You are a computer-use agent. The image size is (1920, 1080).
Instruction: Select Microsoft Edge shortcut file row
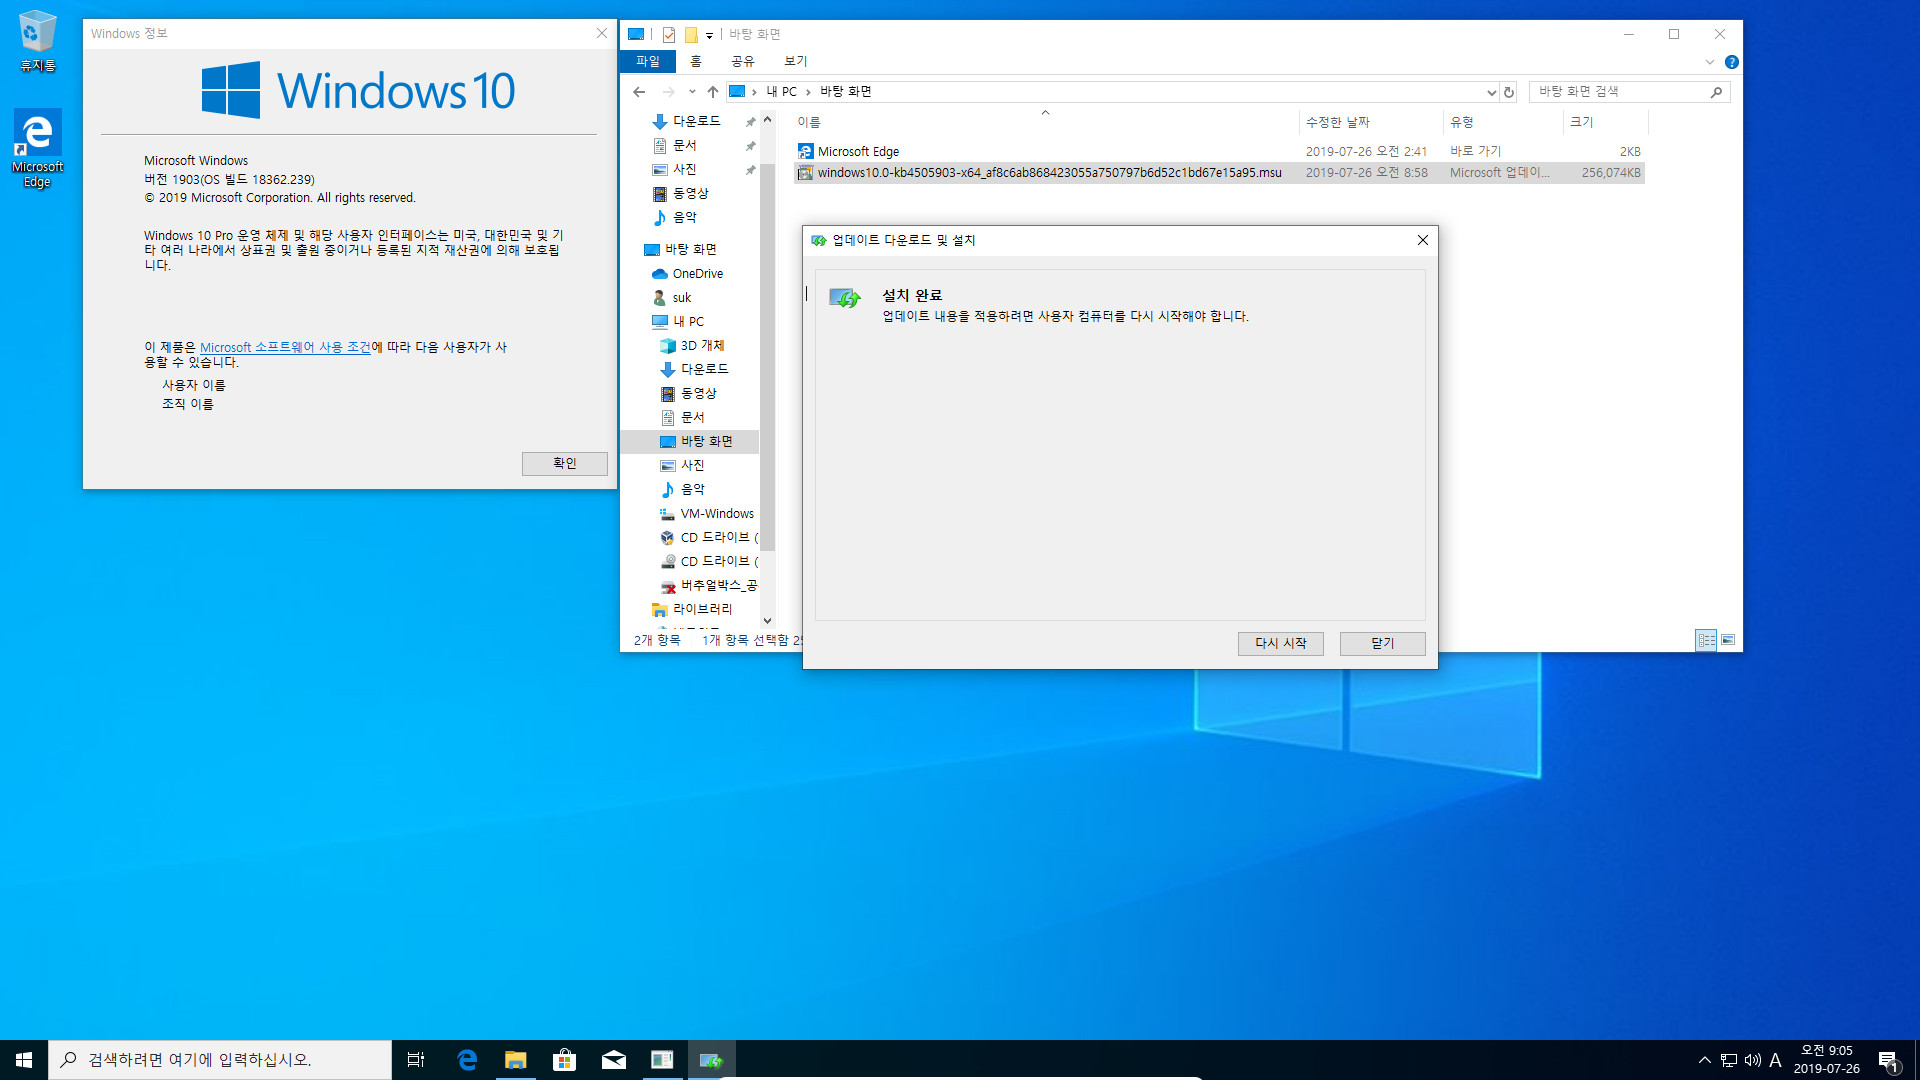click(1218, 152)
